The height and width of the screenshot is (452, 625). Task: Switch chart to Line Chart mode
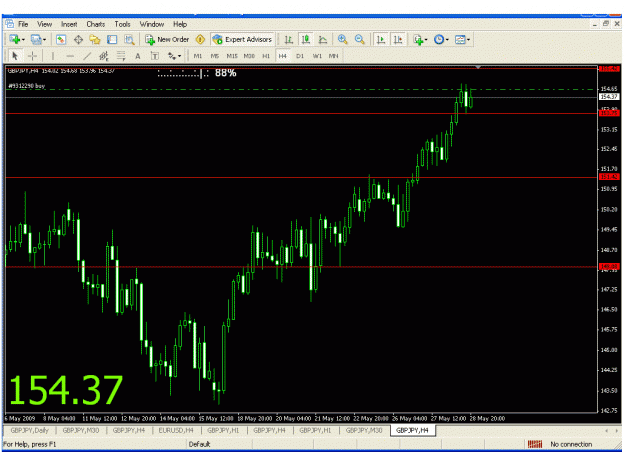(323, 39)
